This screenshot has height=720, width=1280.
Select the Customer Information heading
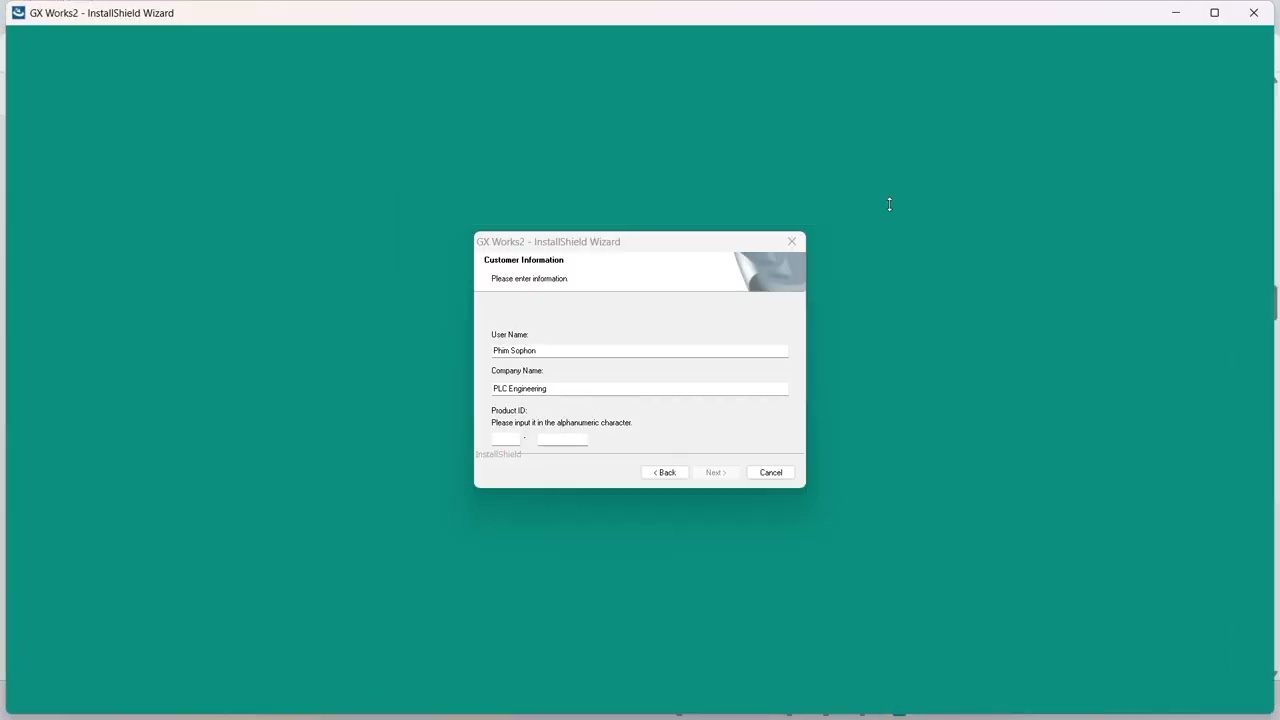[524, 260]
